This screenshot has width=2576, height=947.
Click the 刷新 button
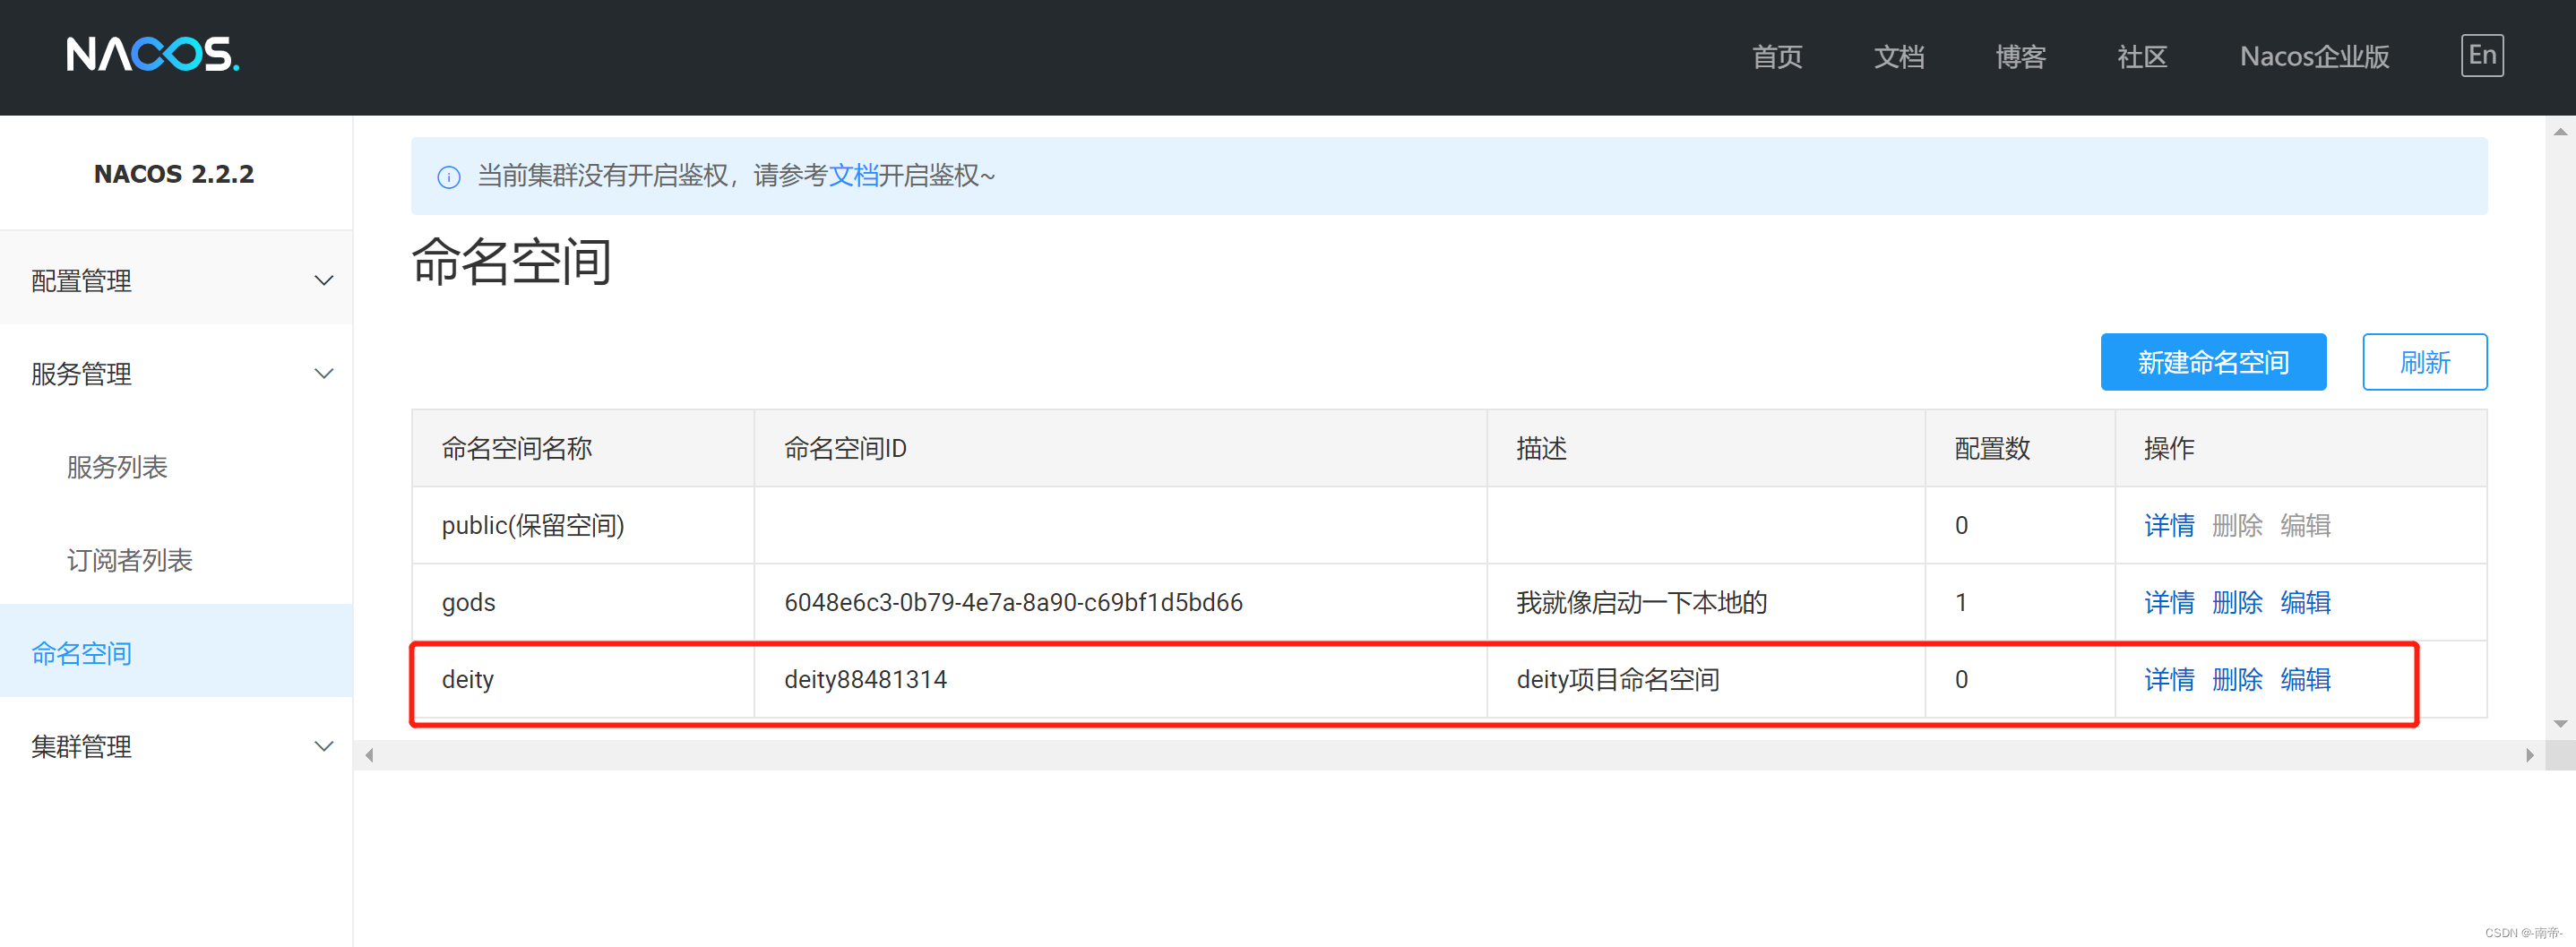[x=2424, y=361]
